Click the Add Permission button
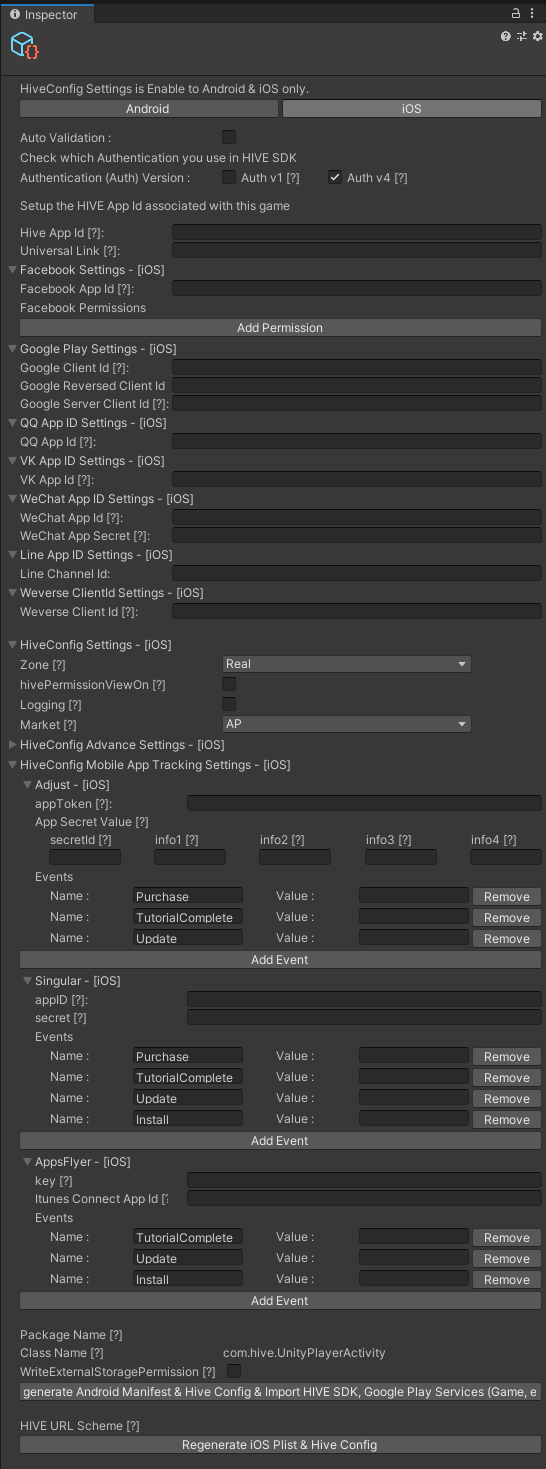Viewport: 546px width, 1469px height. (x=280, y=328)
